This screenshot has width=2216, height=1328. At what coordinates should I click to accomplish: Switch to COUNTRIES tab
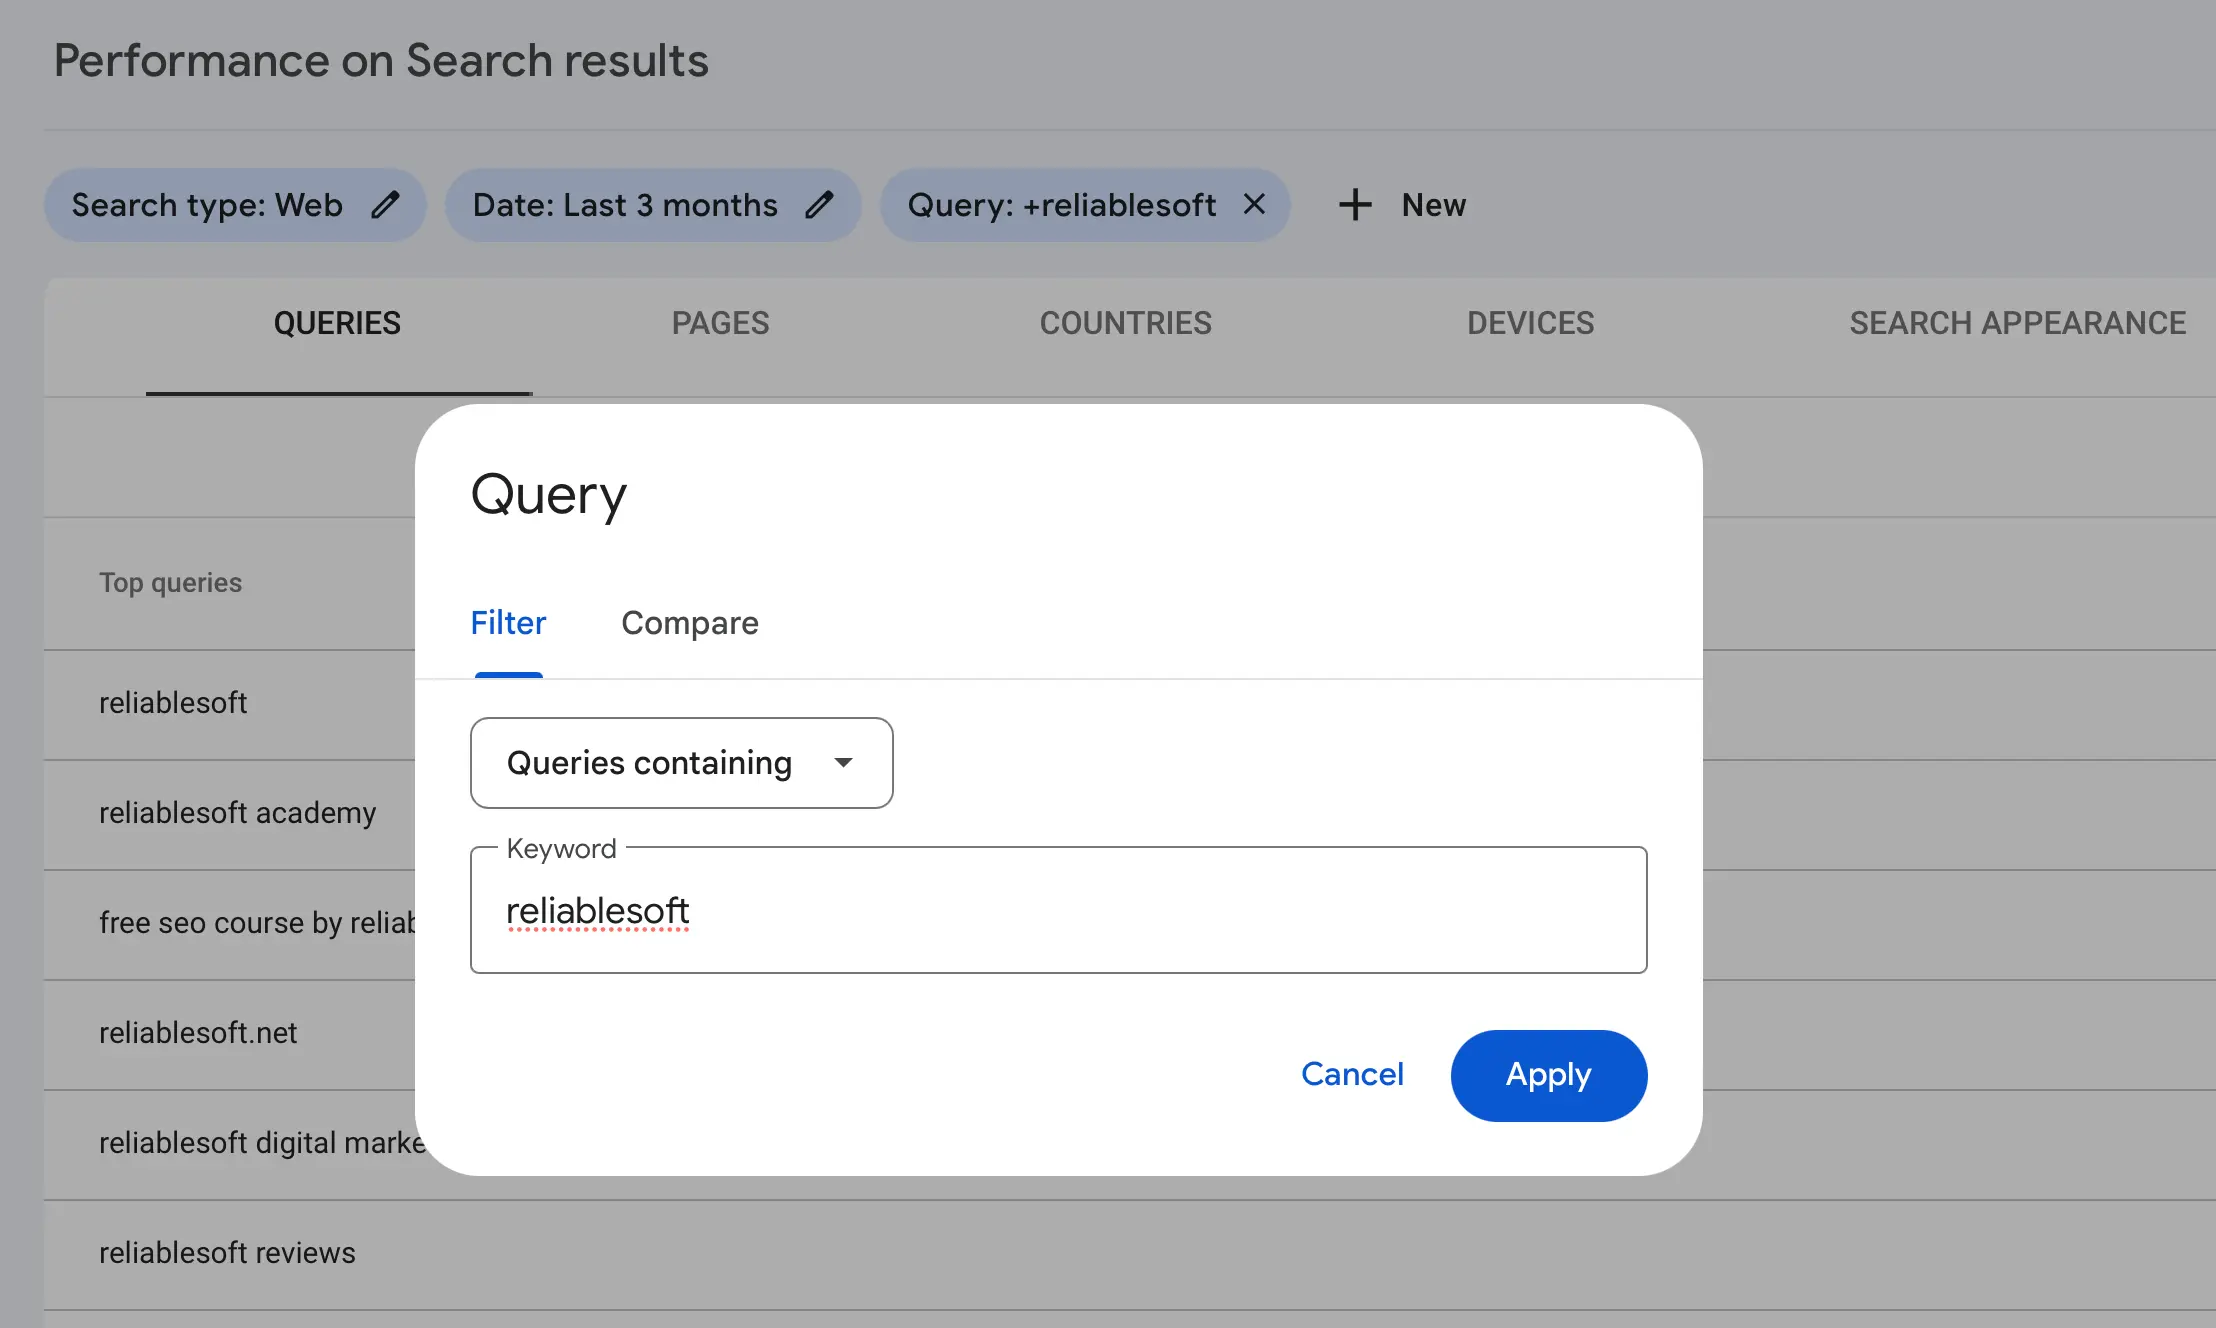[1125, 323]
